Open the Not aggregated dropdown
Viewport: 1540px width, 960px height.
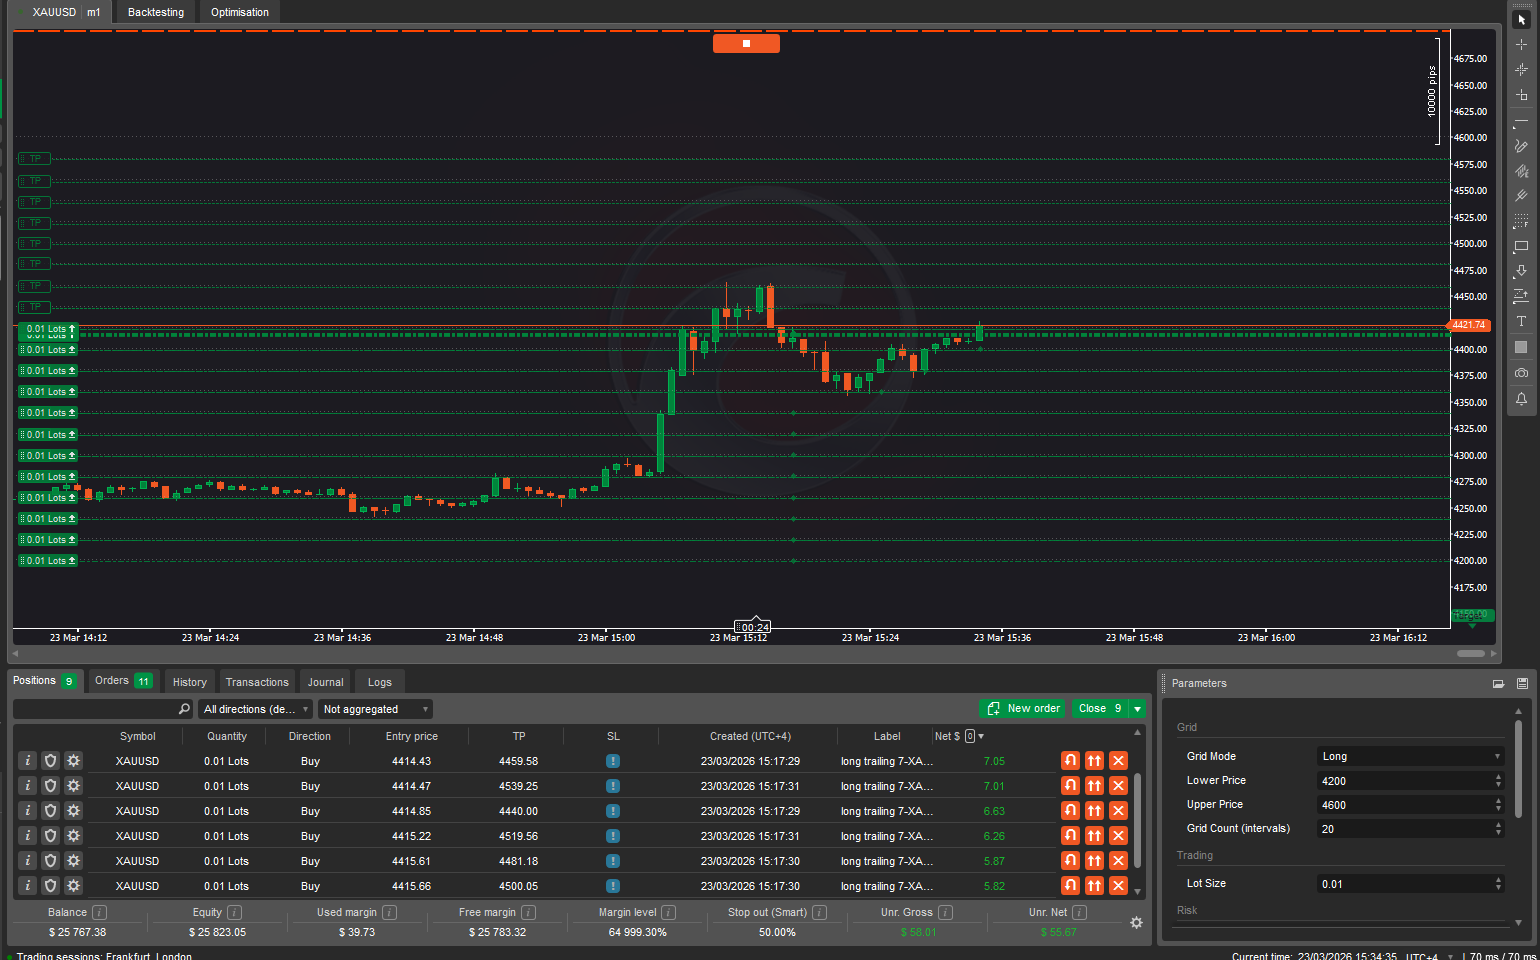(x=375, y=708)
